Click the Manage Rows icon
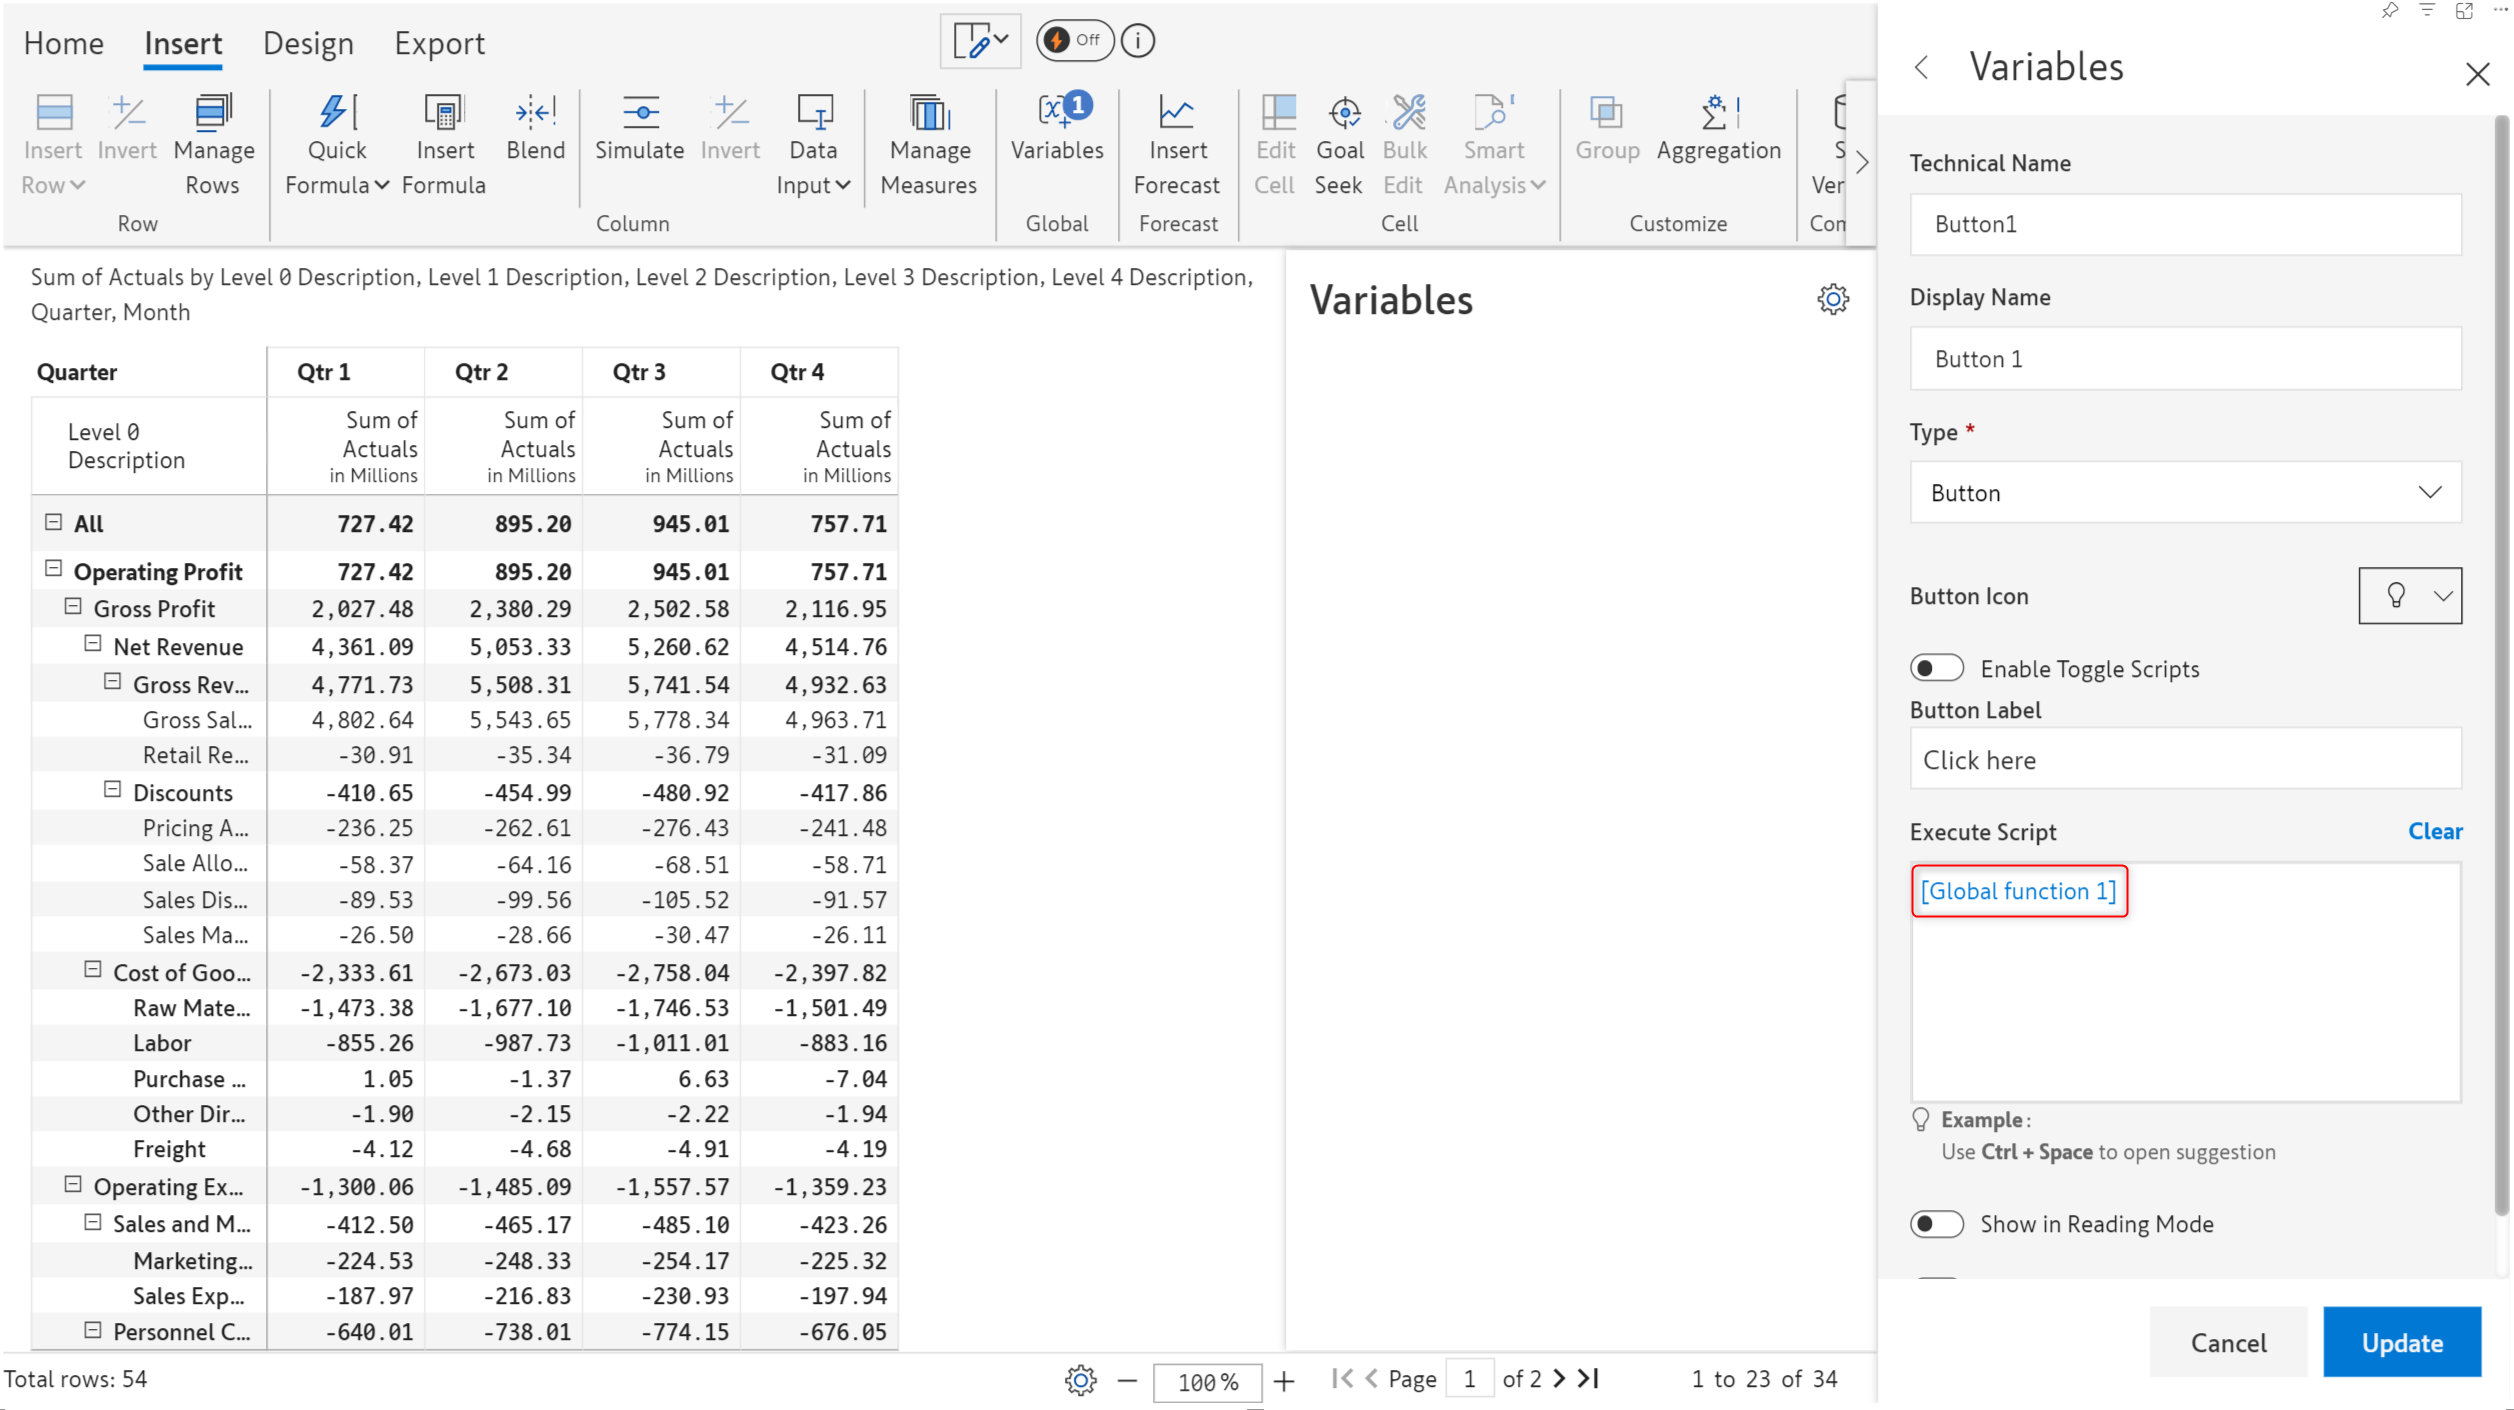 (213, 112)
